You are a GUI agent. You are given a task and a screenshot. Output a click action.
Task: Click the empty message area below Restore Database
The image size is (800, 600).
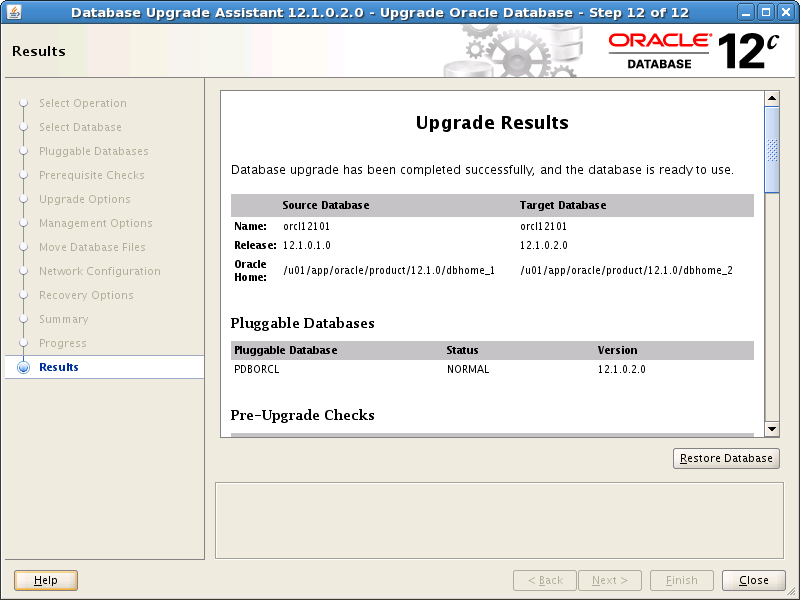499,520
